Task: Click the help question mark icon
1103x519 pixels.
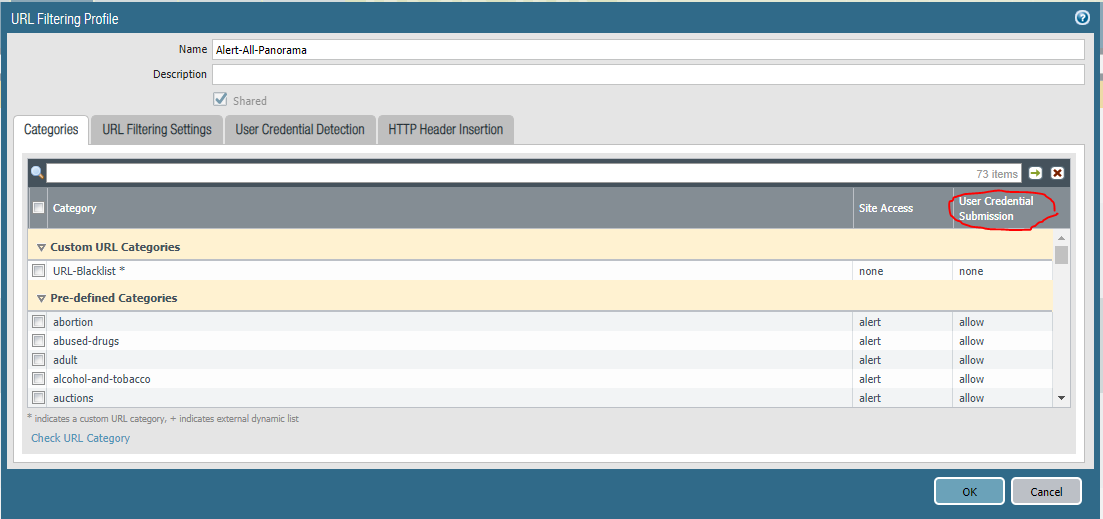Action: pyautogui.click(x=1081, y=18)
